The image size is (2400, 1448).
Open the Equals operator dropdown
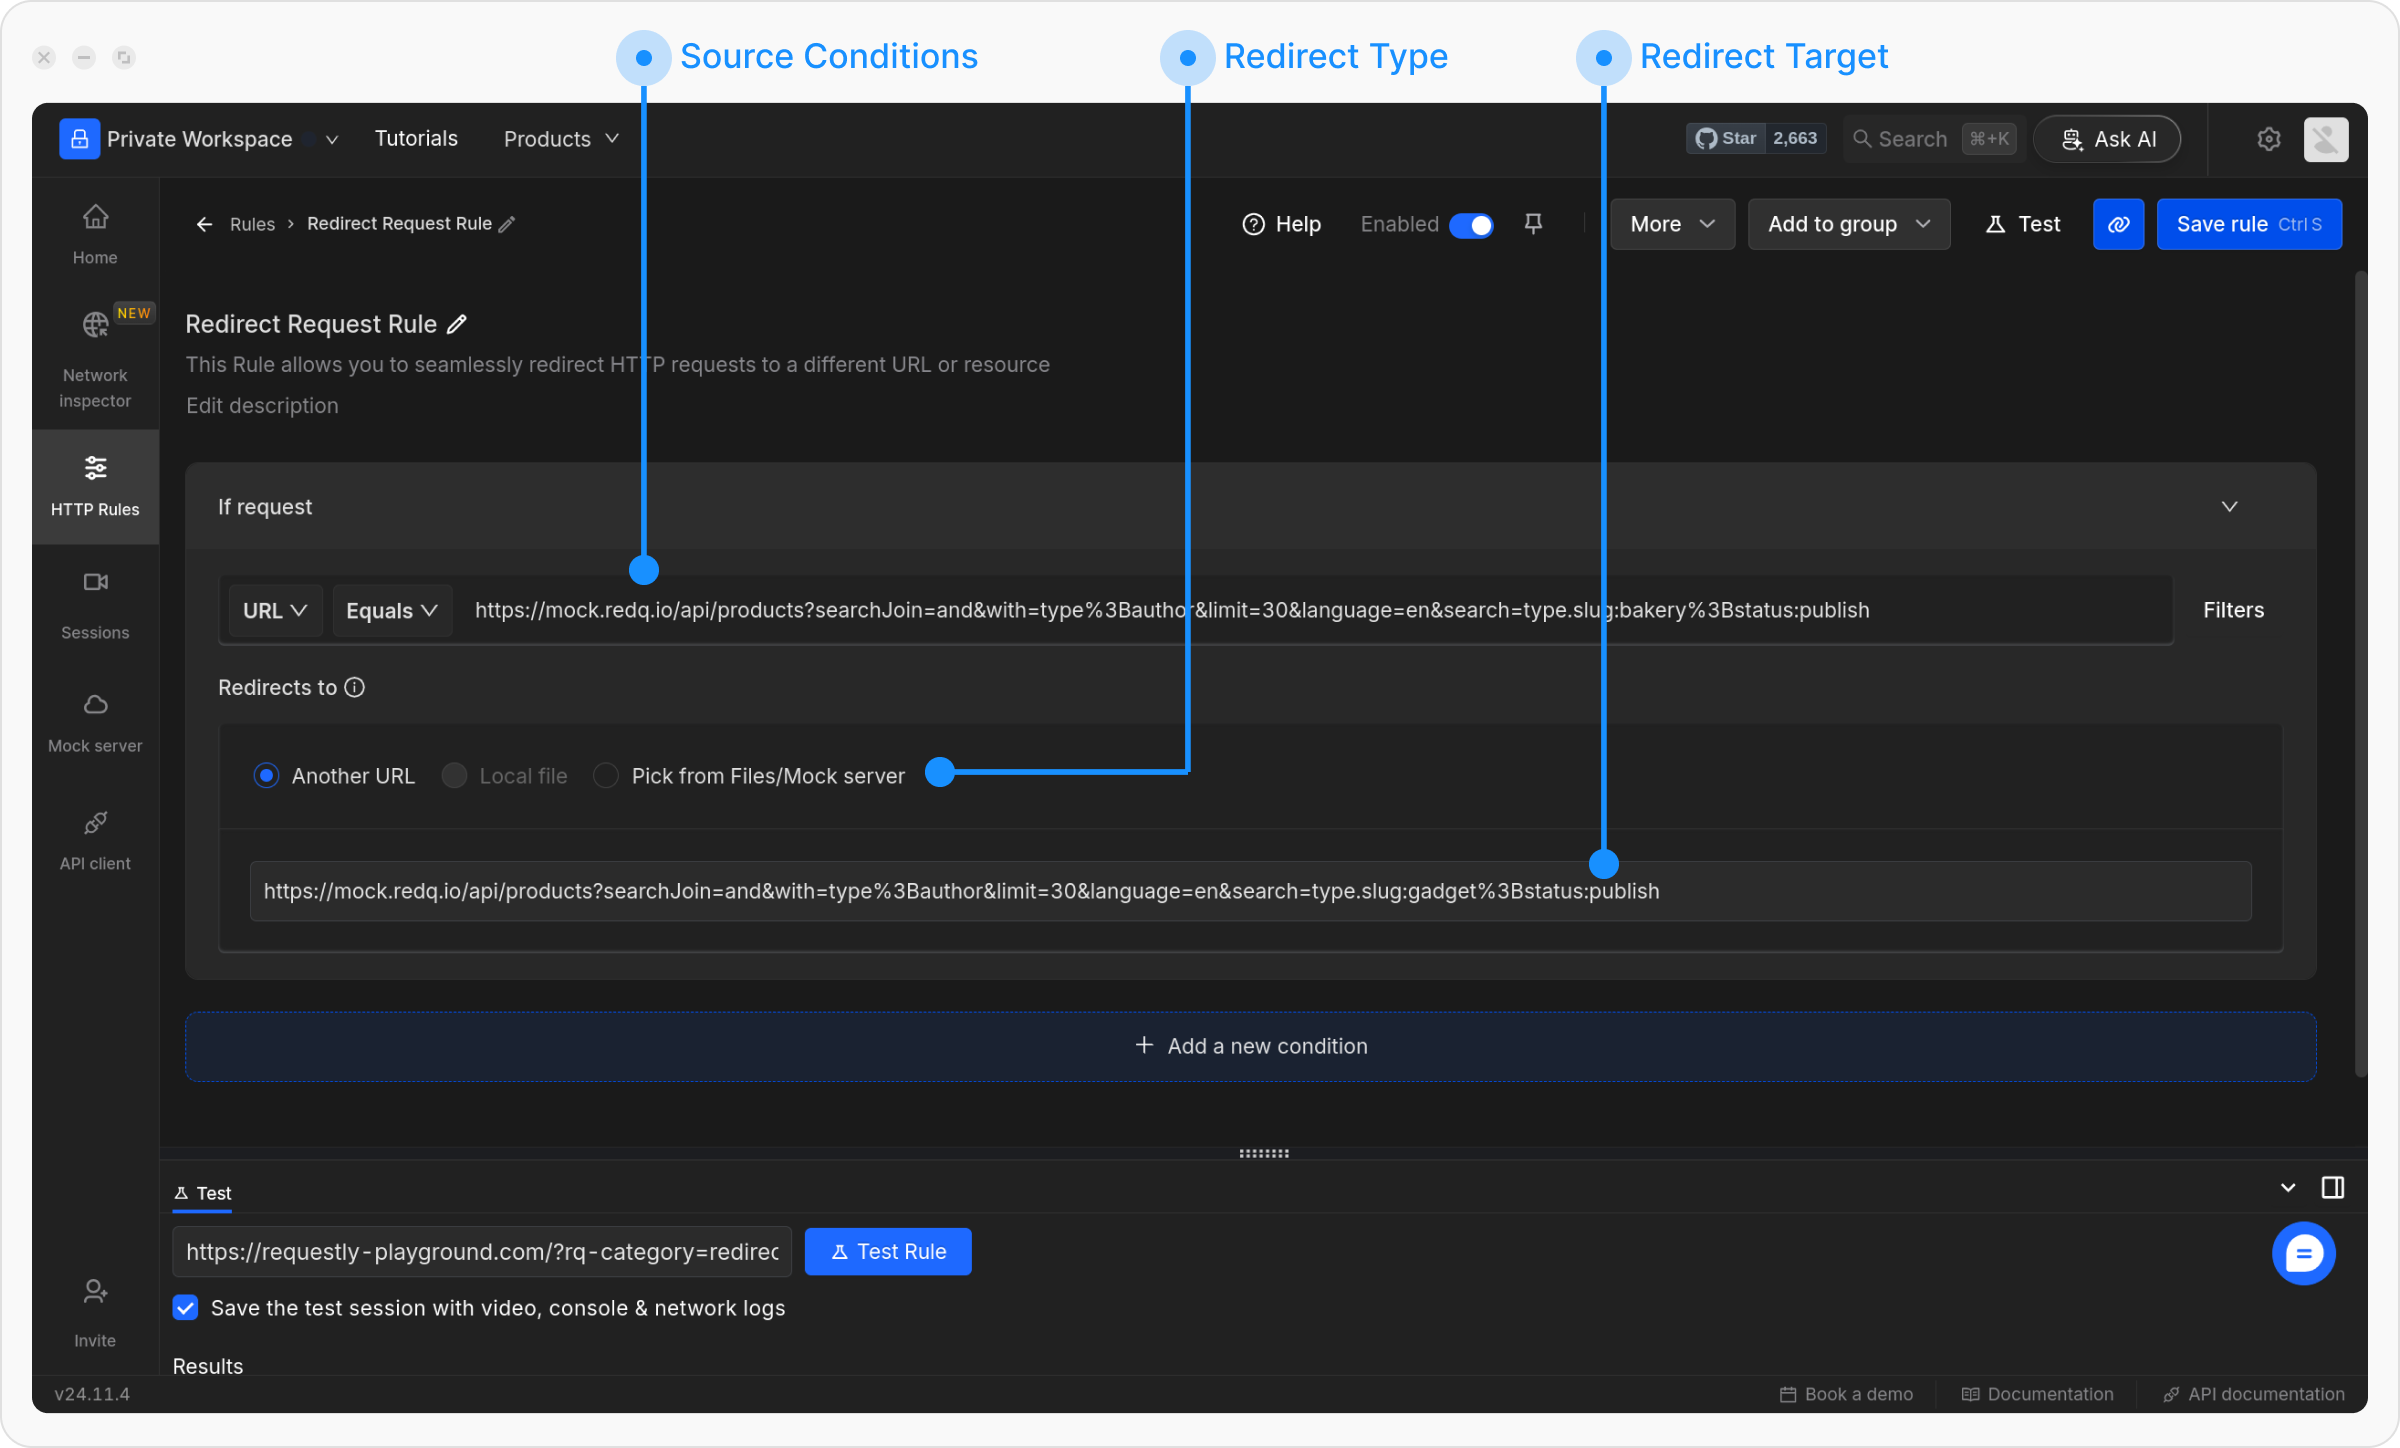click(x=391, y=610)
